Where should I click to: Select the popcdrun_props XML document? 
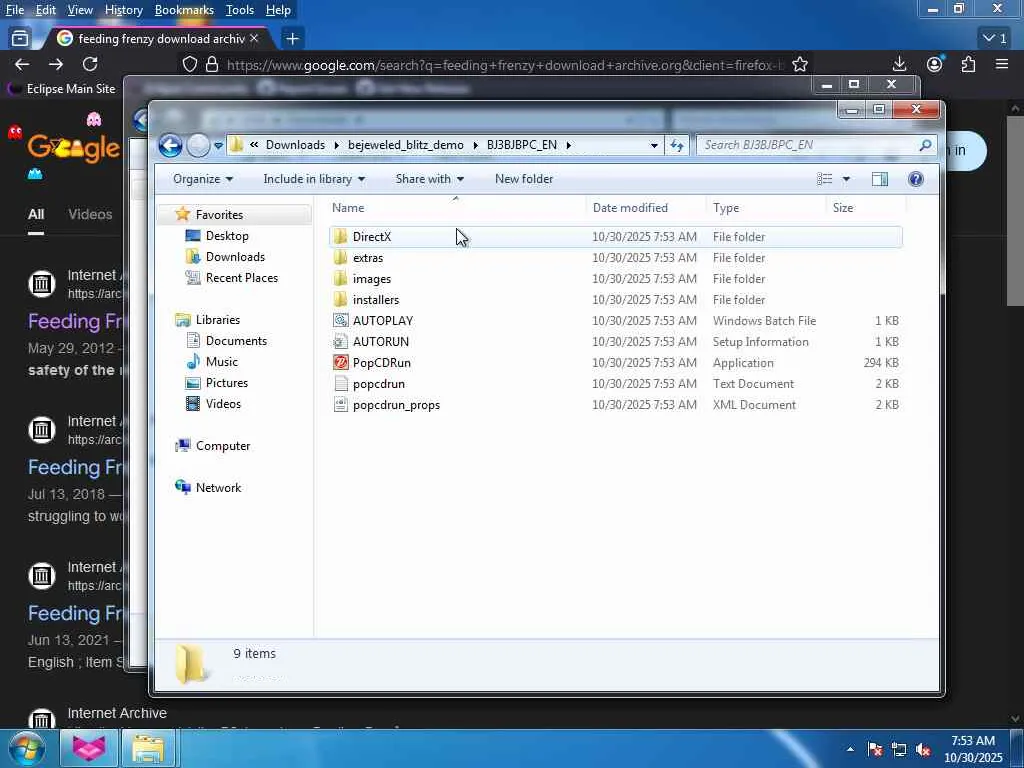coord(396,405)
